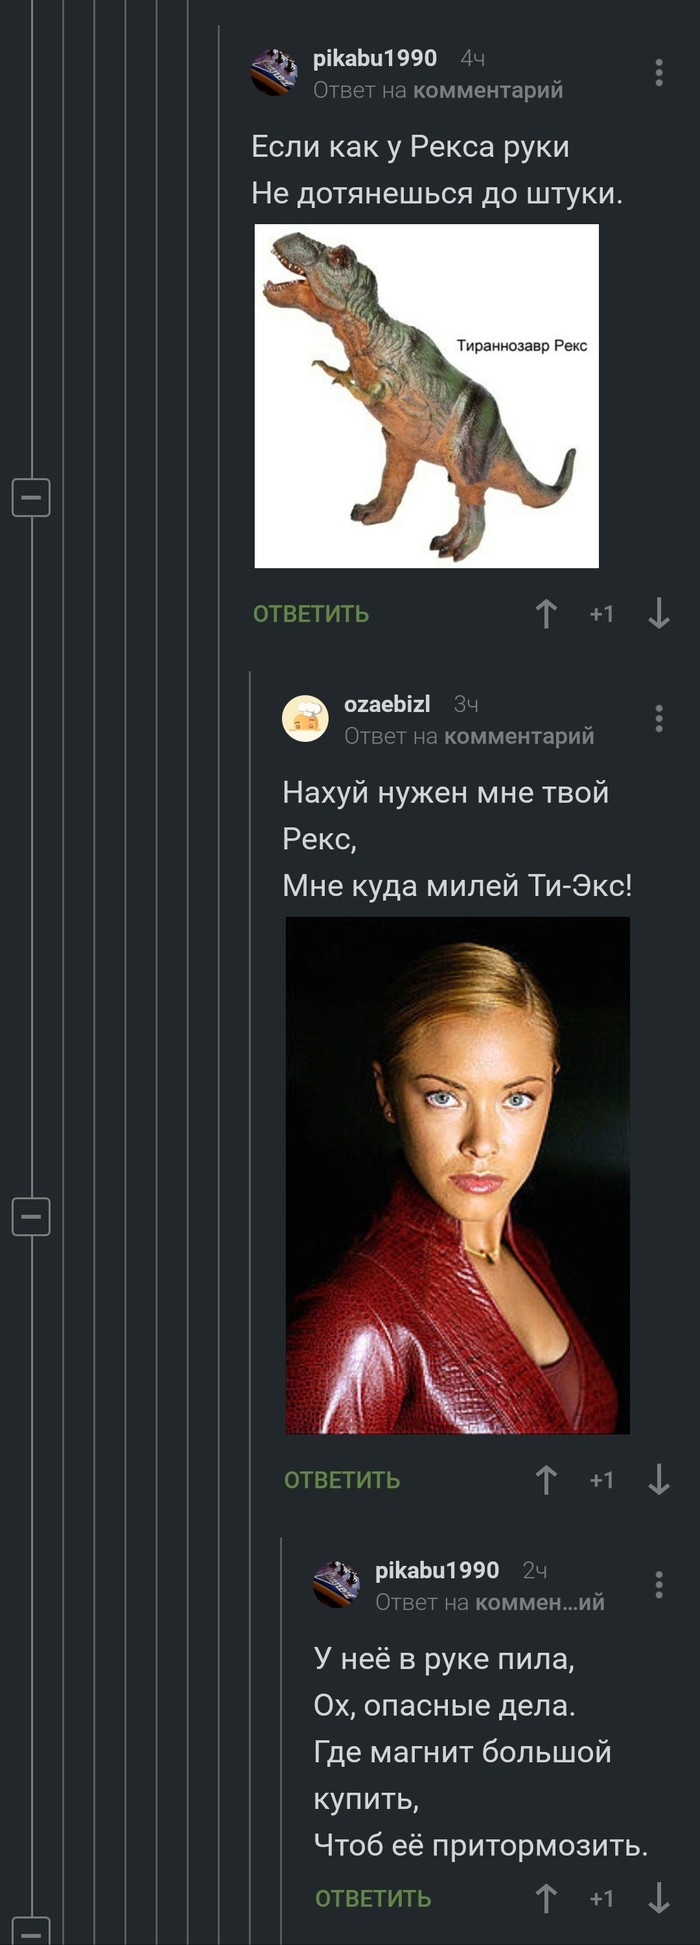Screen dimensions: 700x1945
Task: Collapse thread at bottom left corner
Action: (31, 1931)
